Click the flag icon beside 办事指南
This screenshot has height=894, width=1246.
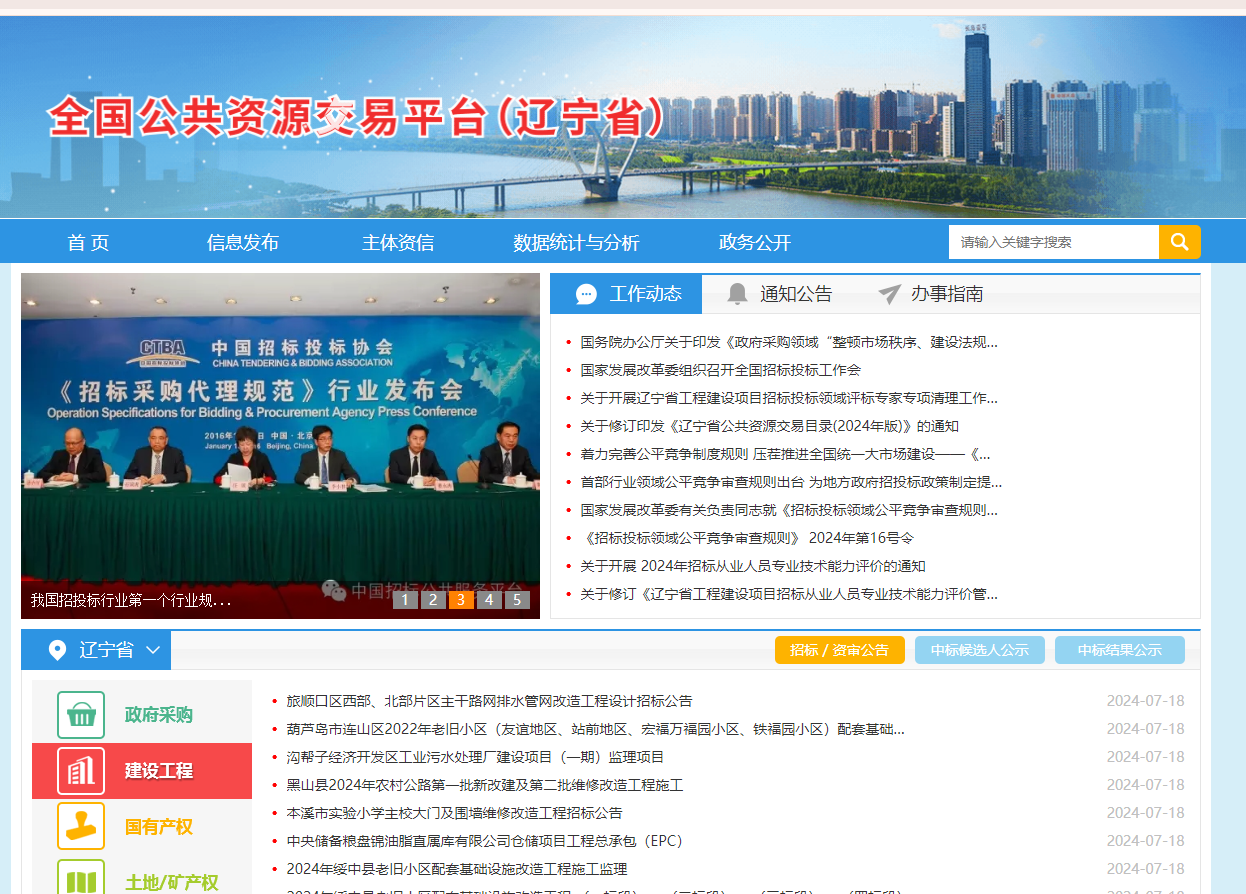[x=889, y=293]
